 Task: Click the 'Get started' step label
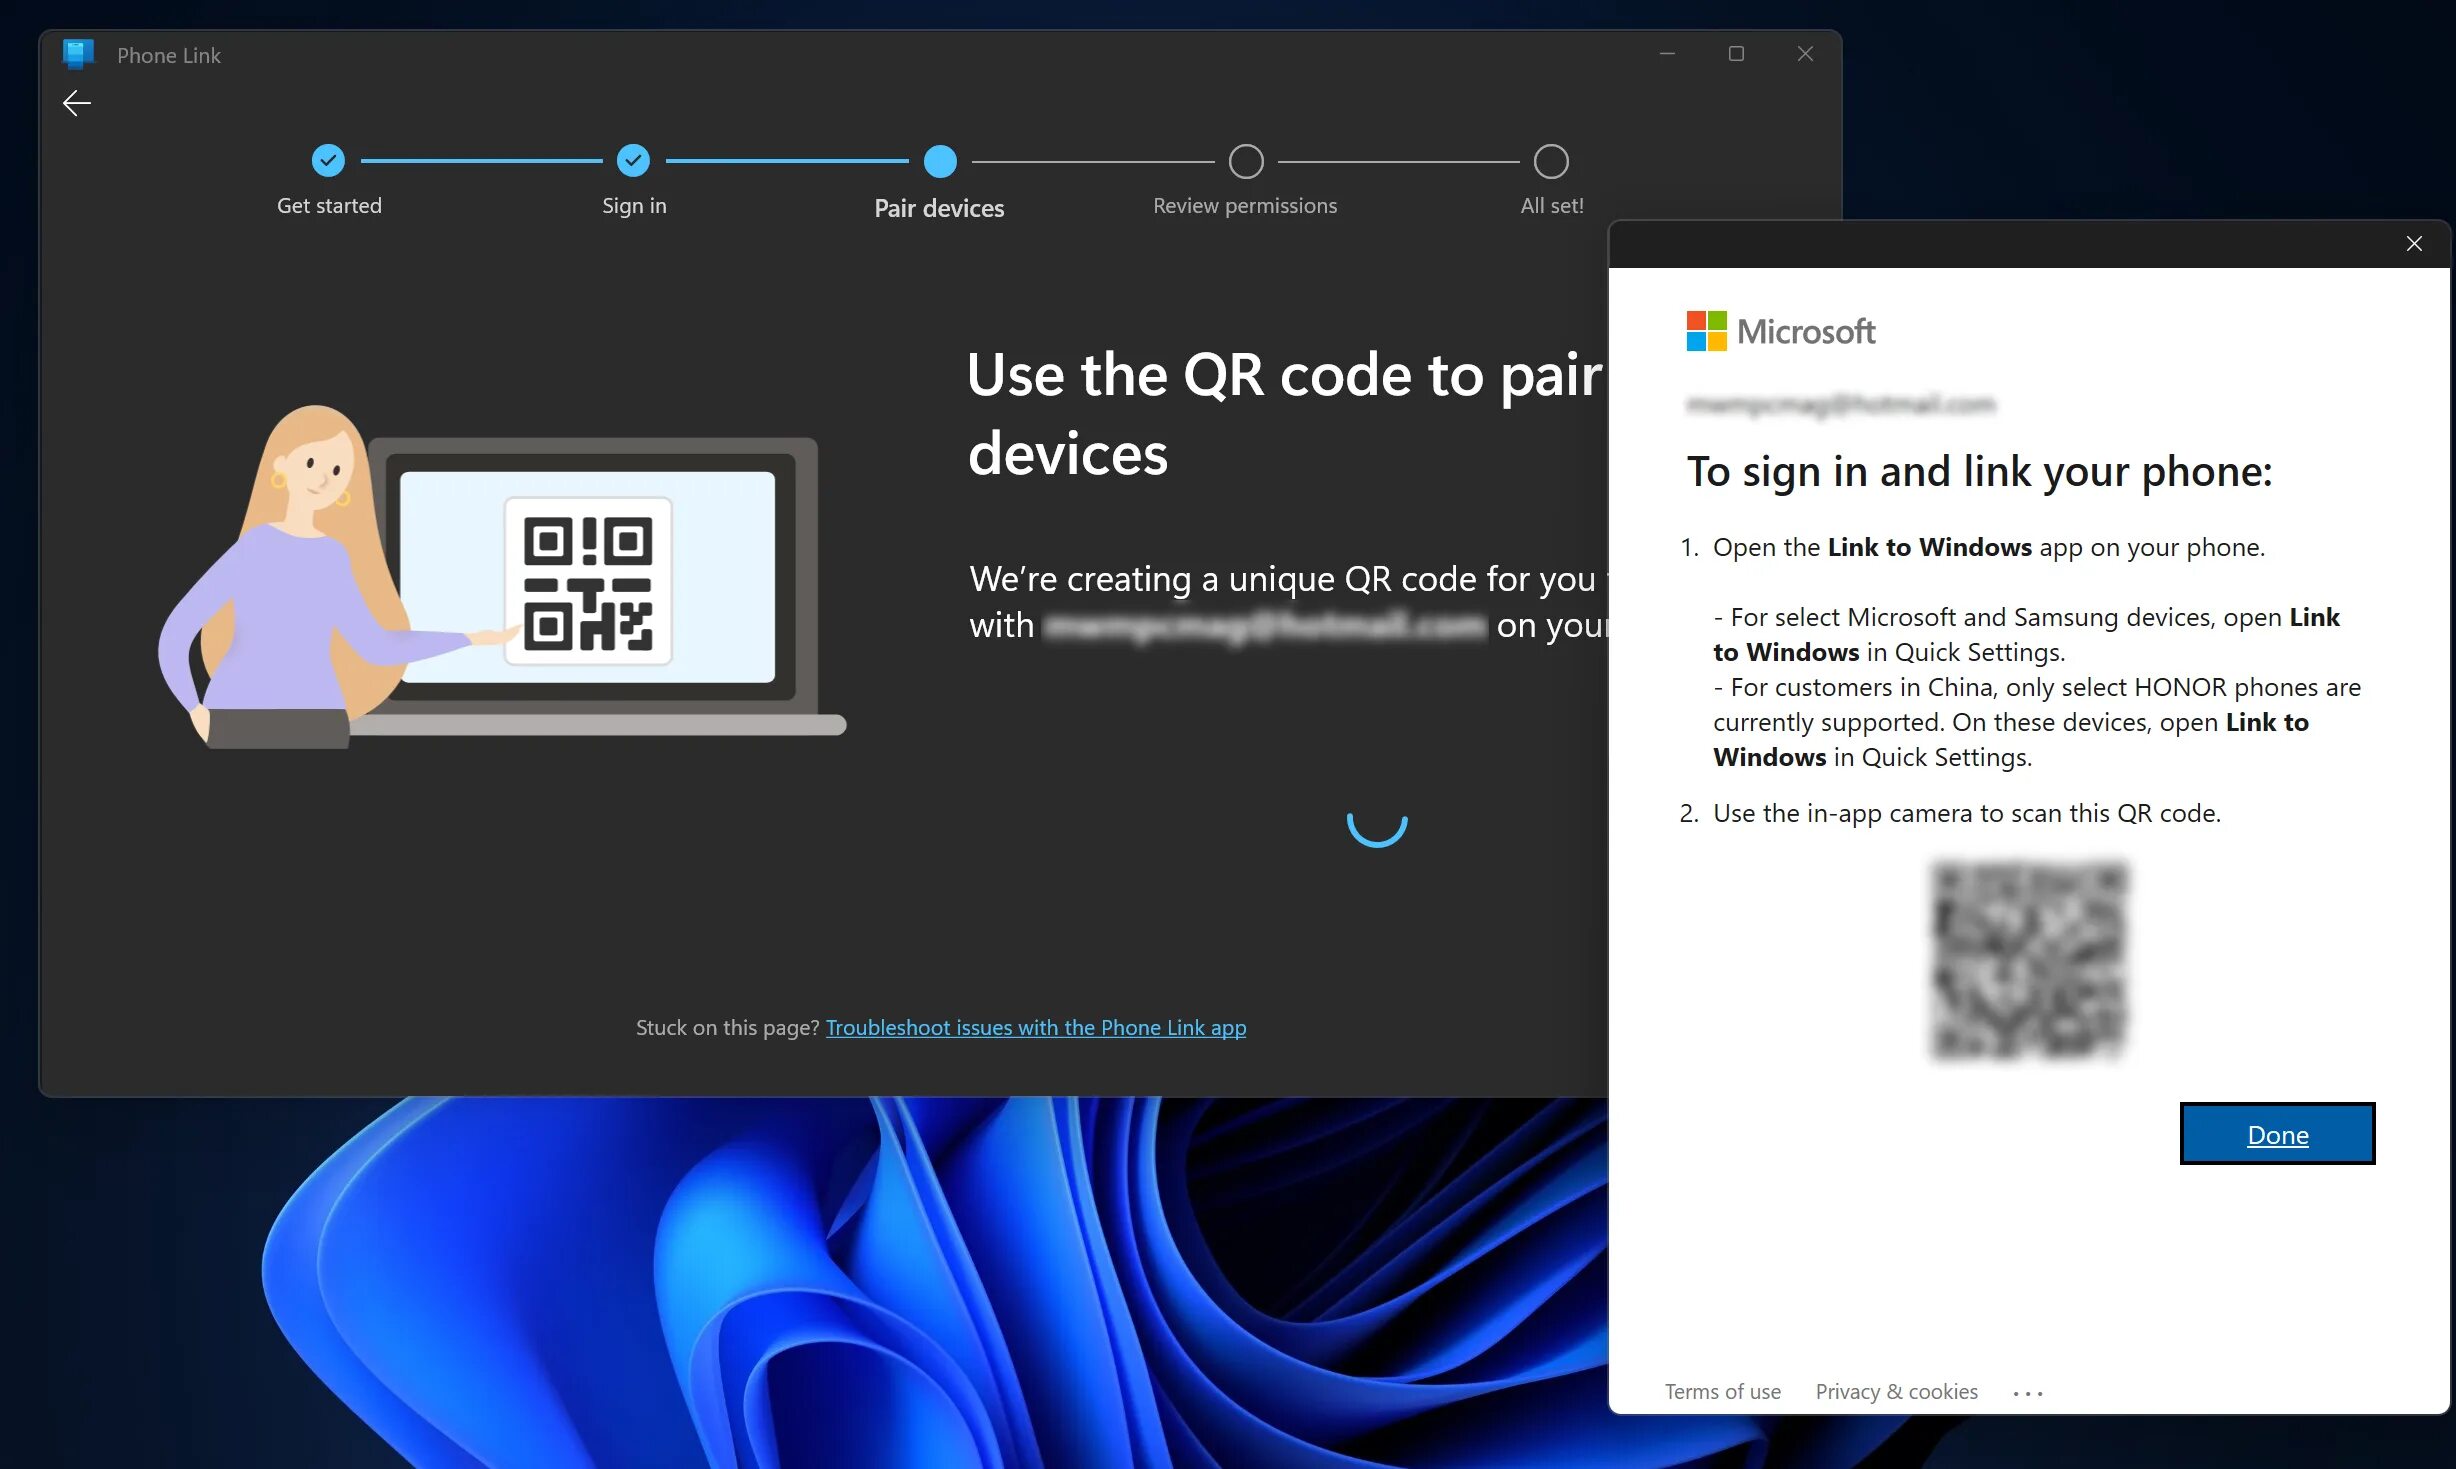[329, 205]
